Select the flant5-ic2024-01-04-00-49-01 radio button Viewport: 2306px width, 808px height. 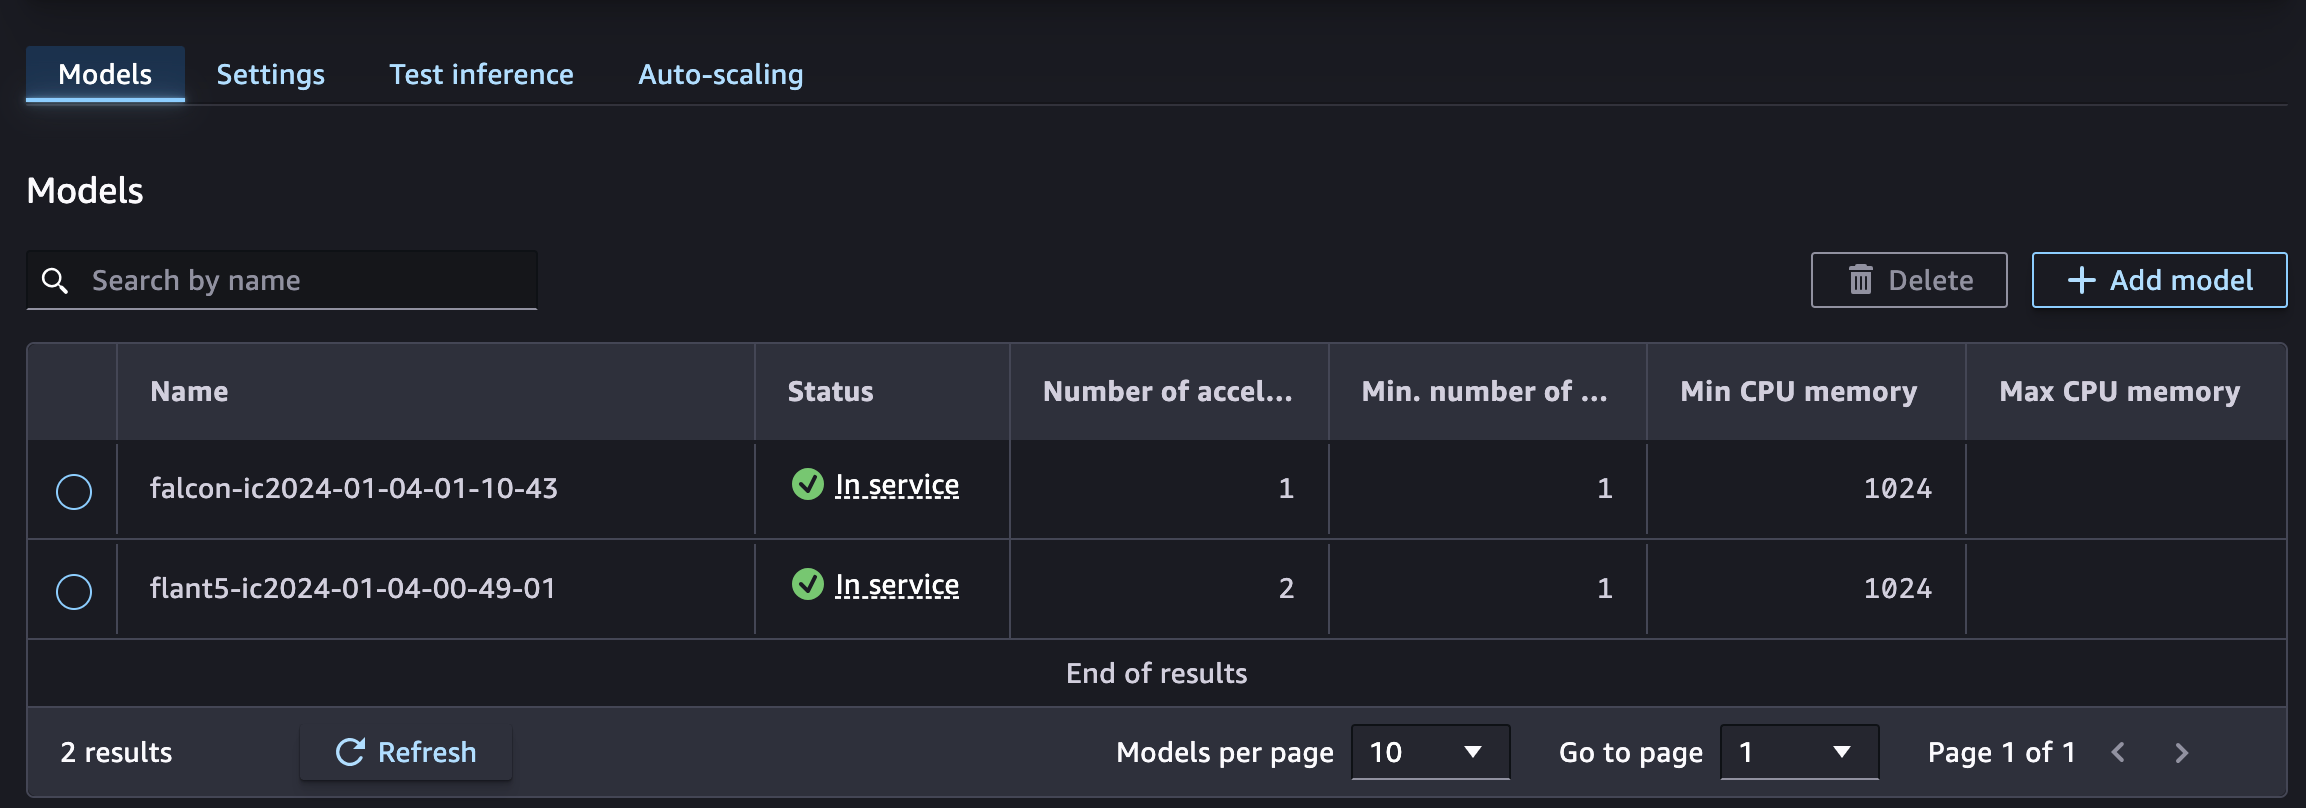74,591
